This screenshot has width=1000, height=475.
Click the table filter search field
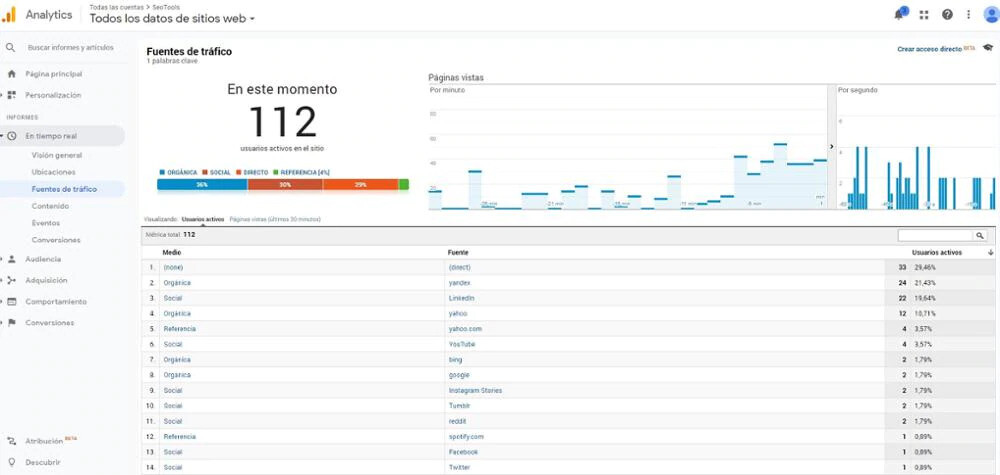point(935,236)
